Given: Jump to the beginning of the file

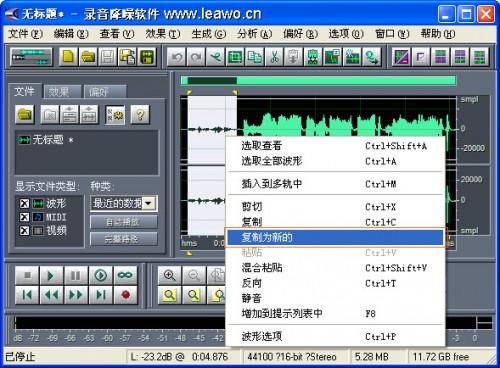Looking at the screenshot, I should (x=27, y=295).
